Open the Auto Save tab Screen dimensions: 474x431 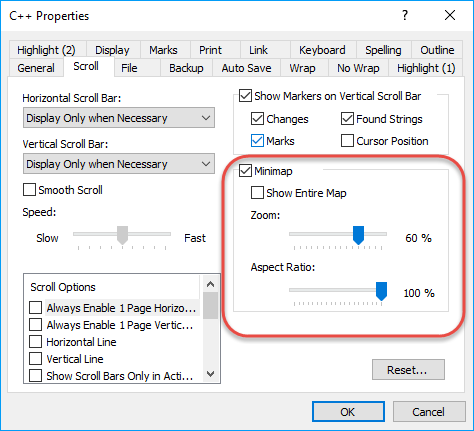[246, 68]
